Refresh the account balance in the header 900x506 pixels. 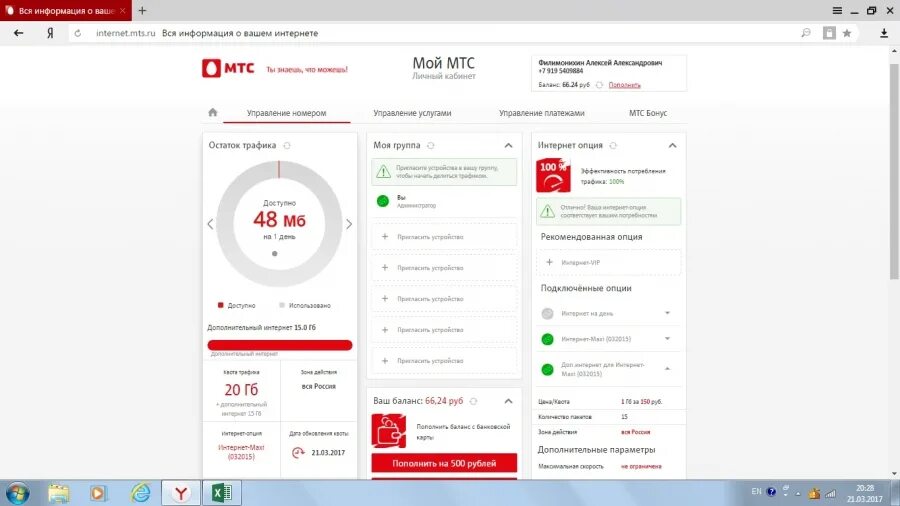(599, 85)
